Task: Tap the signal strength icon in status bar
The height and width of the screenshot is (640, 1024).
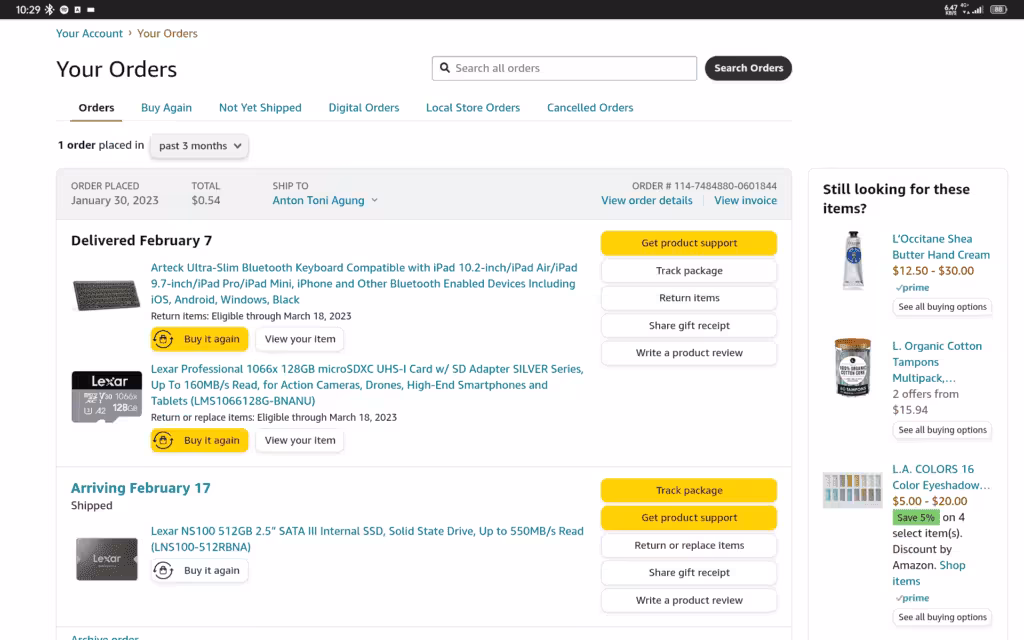Action: point(978,10)
